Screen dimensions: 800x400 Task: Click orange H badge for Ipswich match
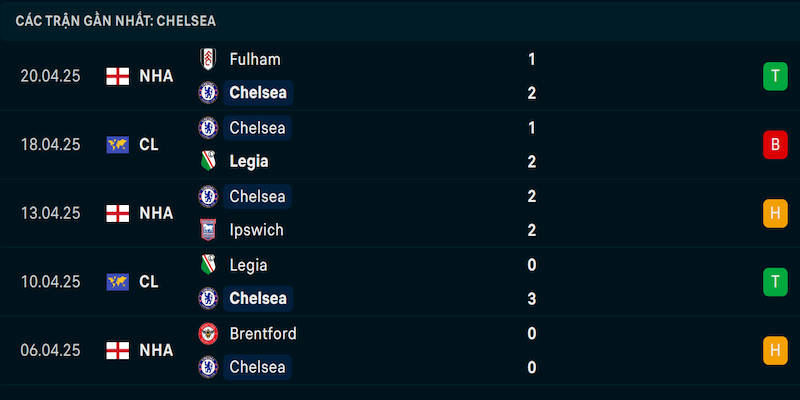click(775, 213)
